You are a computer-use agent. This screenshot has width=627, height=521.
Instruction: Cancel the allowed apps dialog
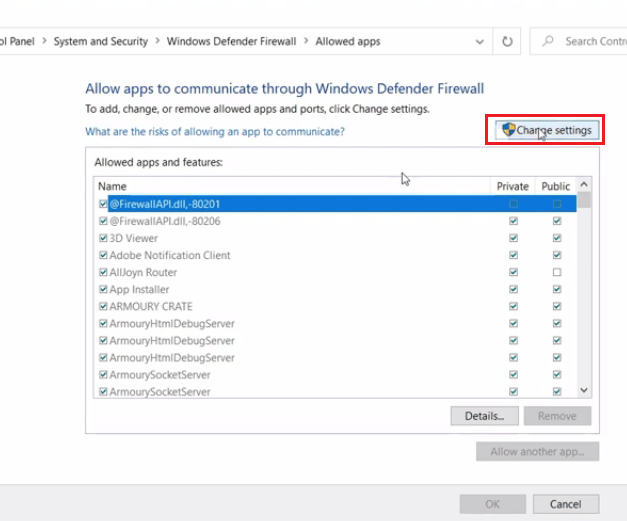coord(566,504)
